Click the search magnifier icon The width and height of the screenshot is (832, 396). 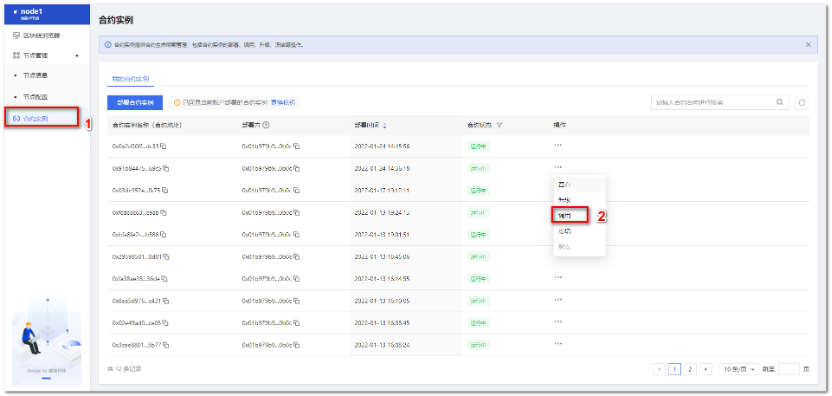pos(779,102)
